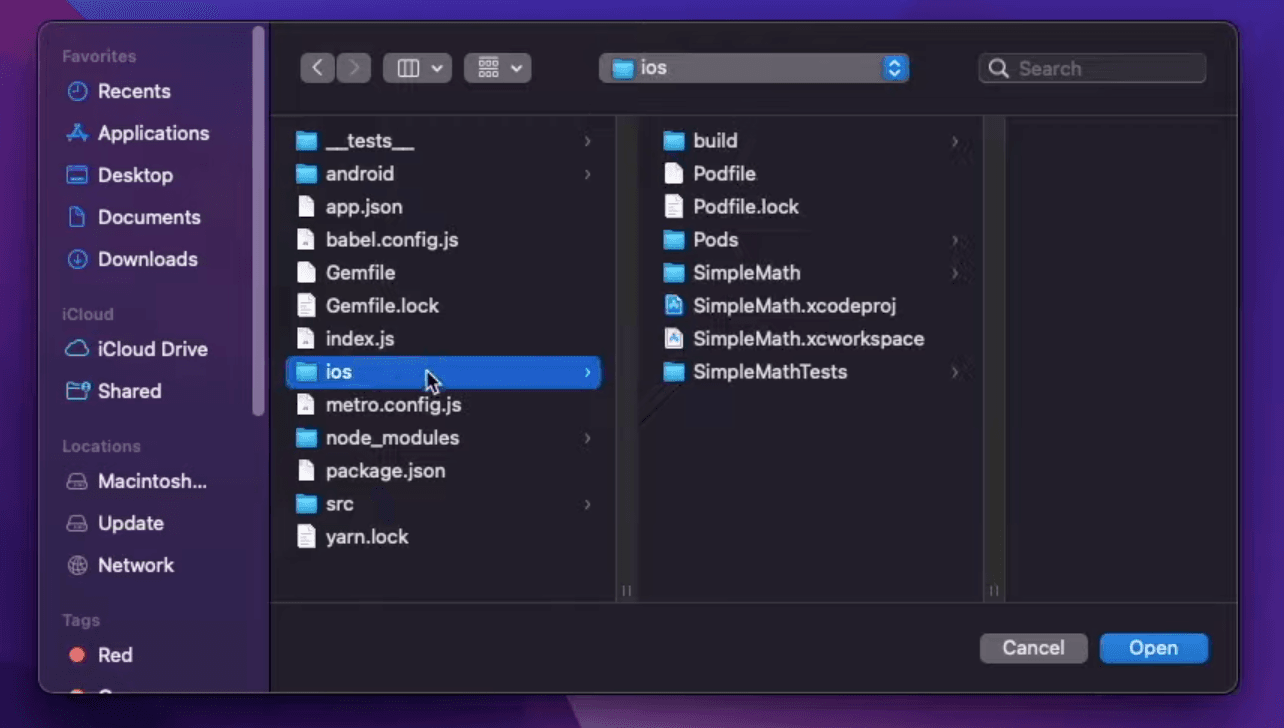Open the view options dropdown in the toolbar
This screenshot has height=728, width=1284.
(417, 67)
